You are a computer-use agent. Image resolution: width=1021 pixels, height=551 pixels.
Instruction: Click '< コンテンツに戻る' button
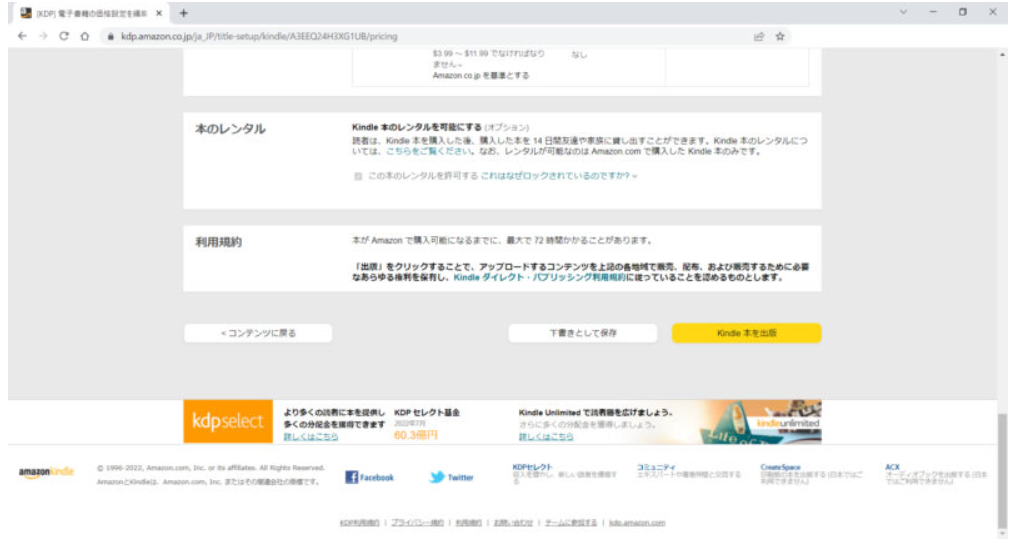pos(258,333)
